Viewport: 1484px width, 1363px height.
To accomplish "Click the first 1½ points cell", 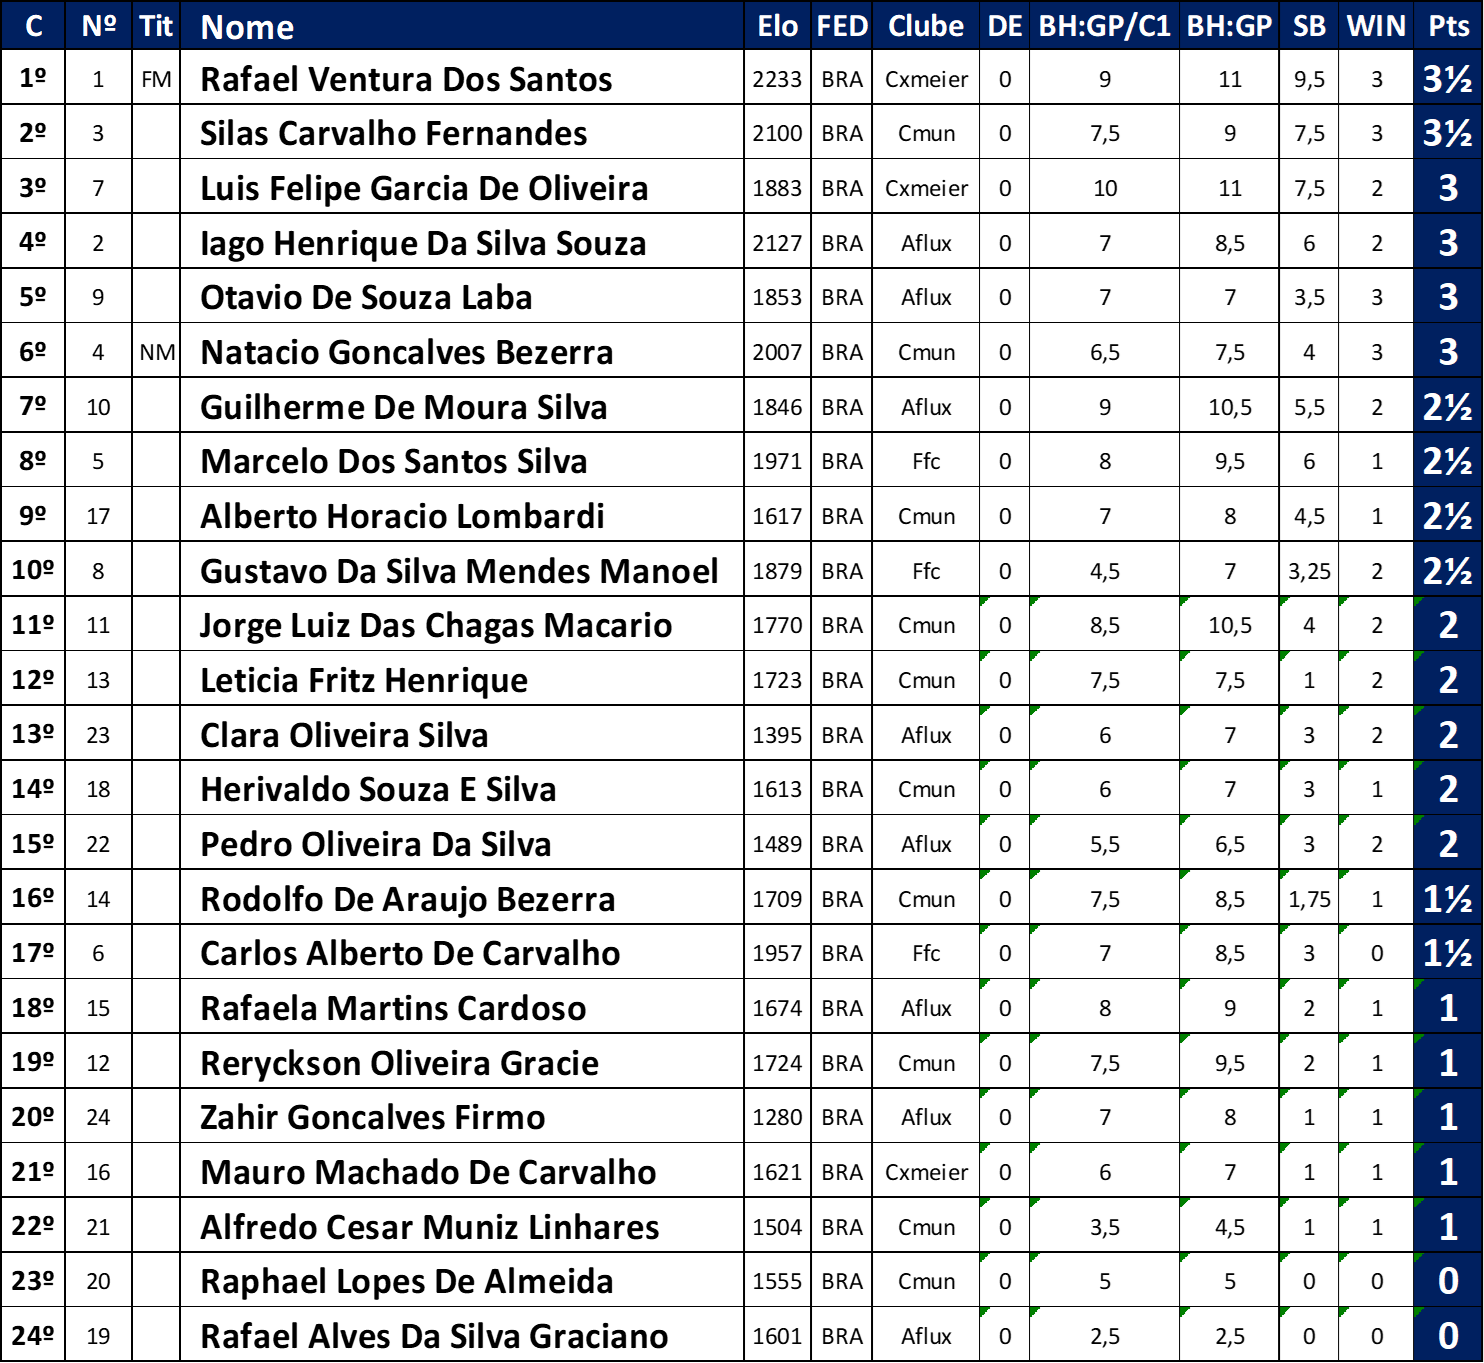I will (1447, 899).
